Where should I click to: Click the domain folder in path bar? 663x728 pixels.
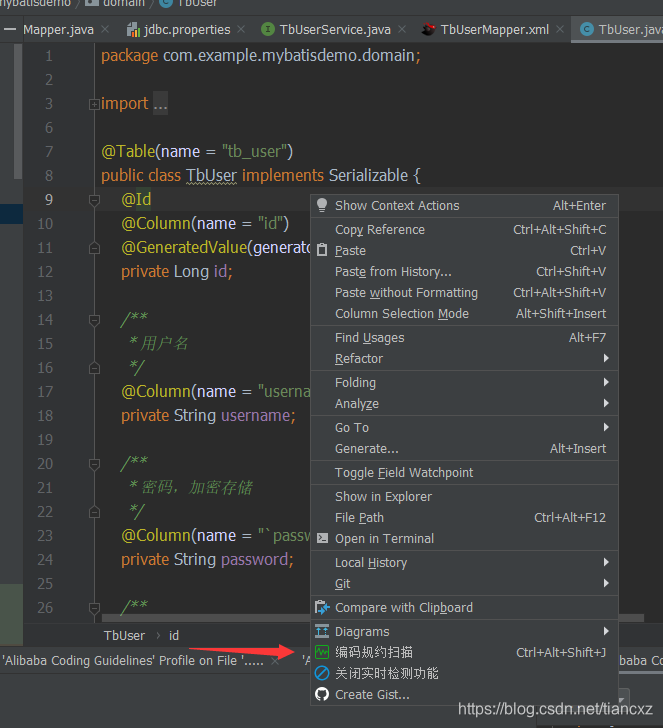116,4
